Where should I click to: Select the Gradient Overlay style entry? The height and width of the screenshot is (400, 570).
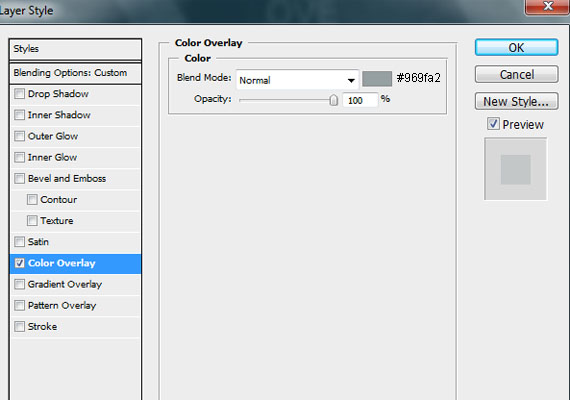coord(76,284)
